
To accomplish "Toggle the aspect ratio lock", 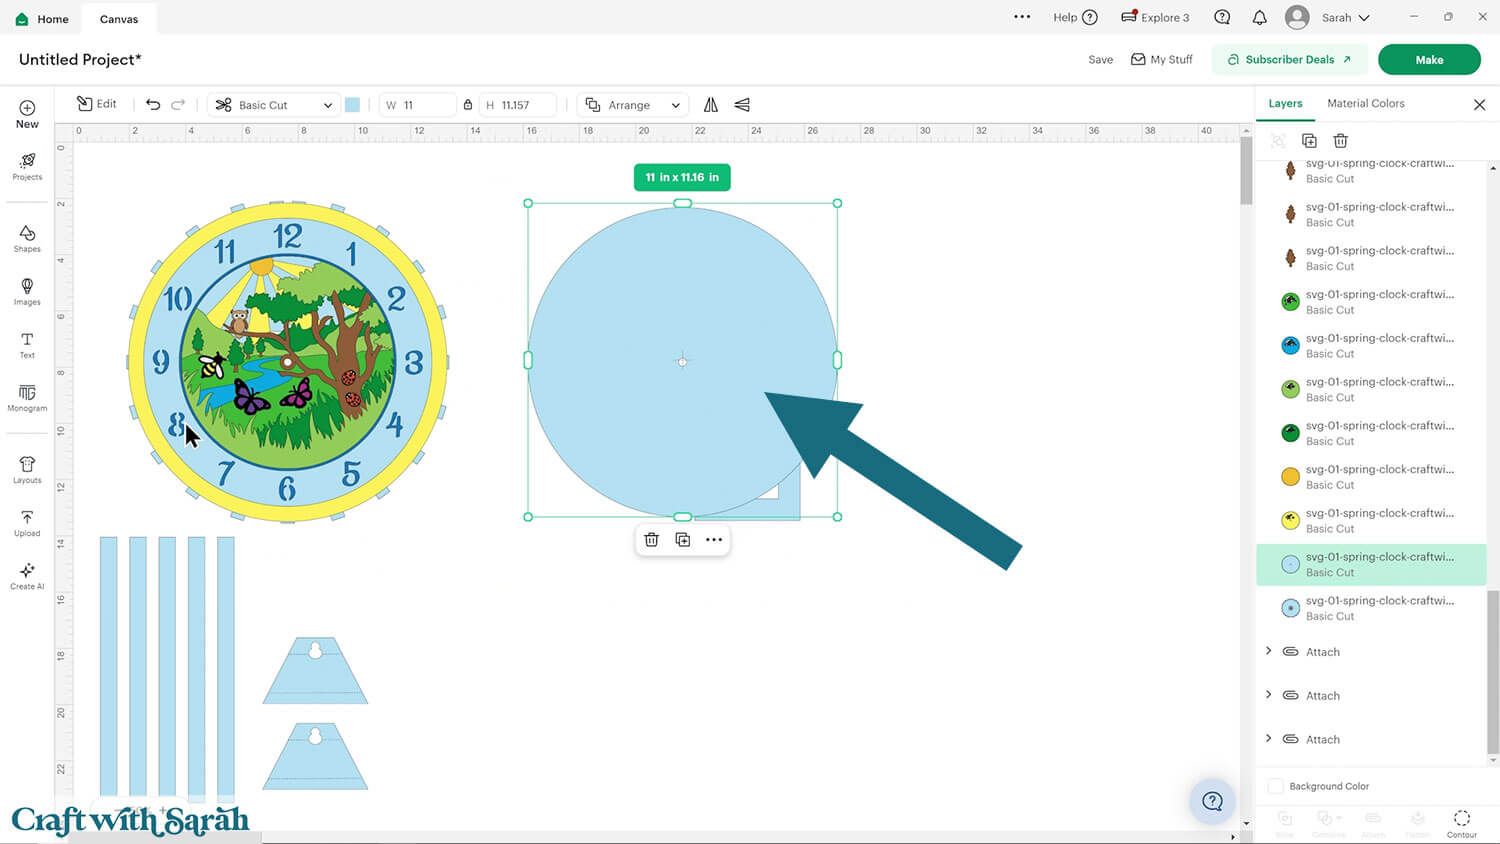I will [x=468, y=105].
